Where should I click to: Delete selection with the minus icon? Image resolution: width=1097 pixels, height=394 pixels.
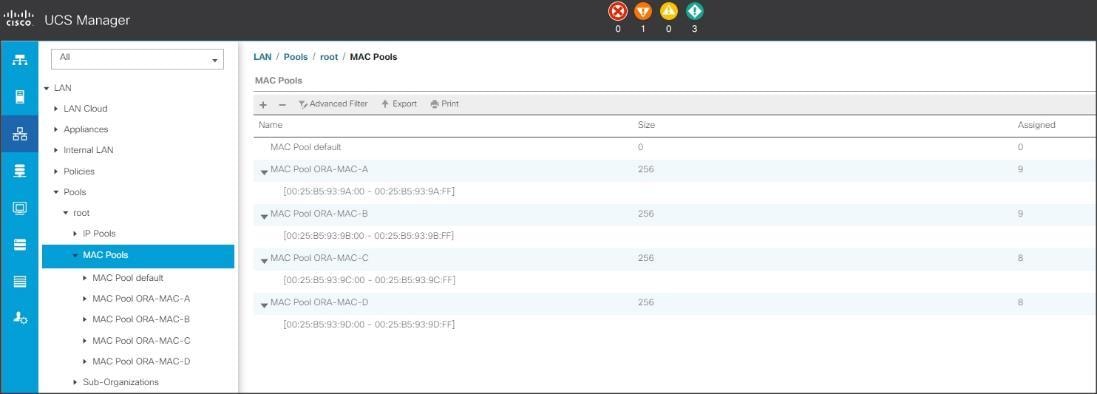pyautogui.click(x=282, y=104)
